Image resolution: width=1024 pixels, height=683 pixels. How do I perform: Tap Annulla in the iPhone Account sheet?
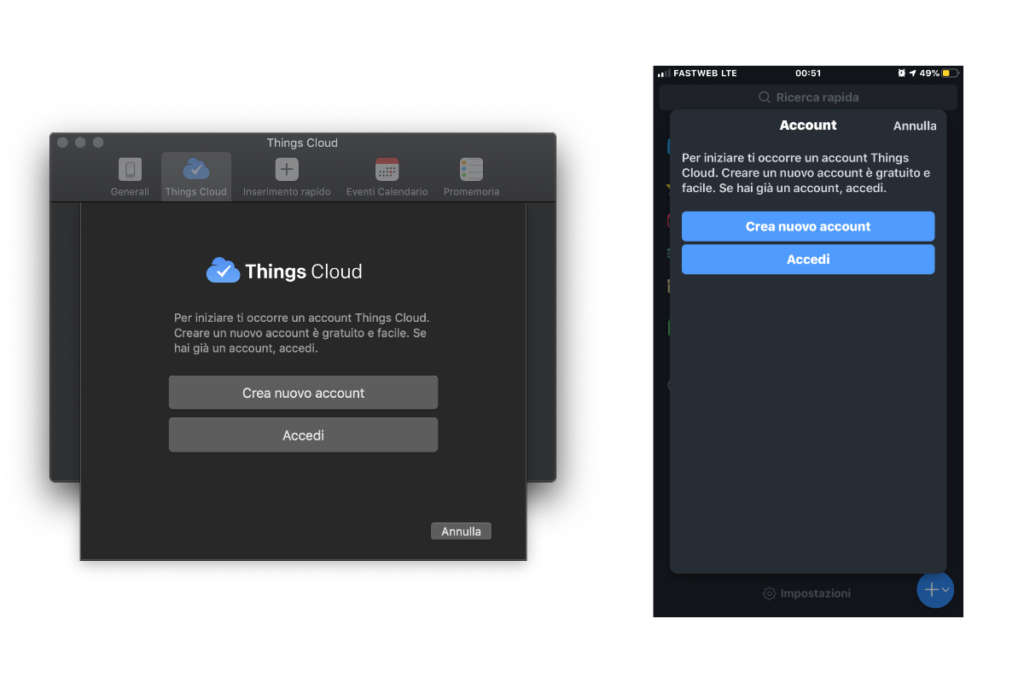[914, 126]
